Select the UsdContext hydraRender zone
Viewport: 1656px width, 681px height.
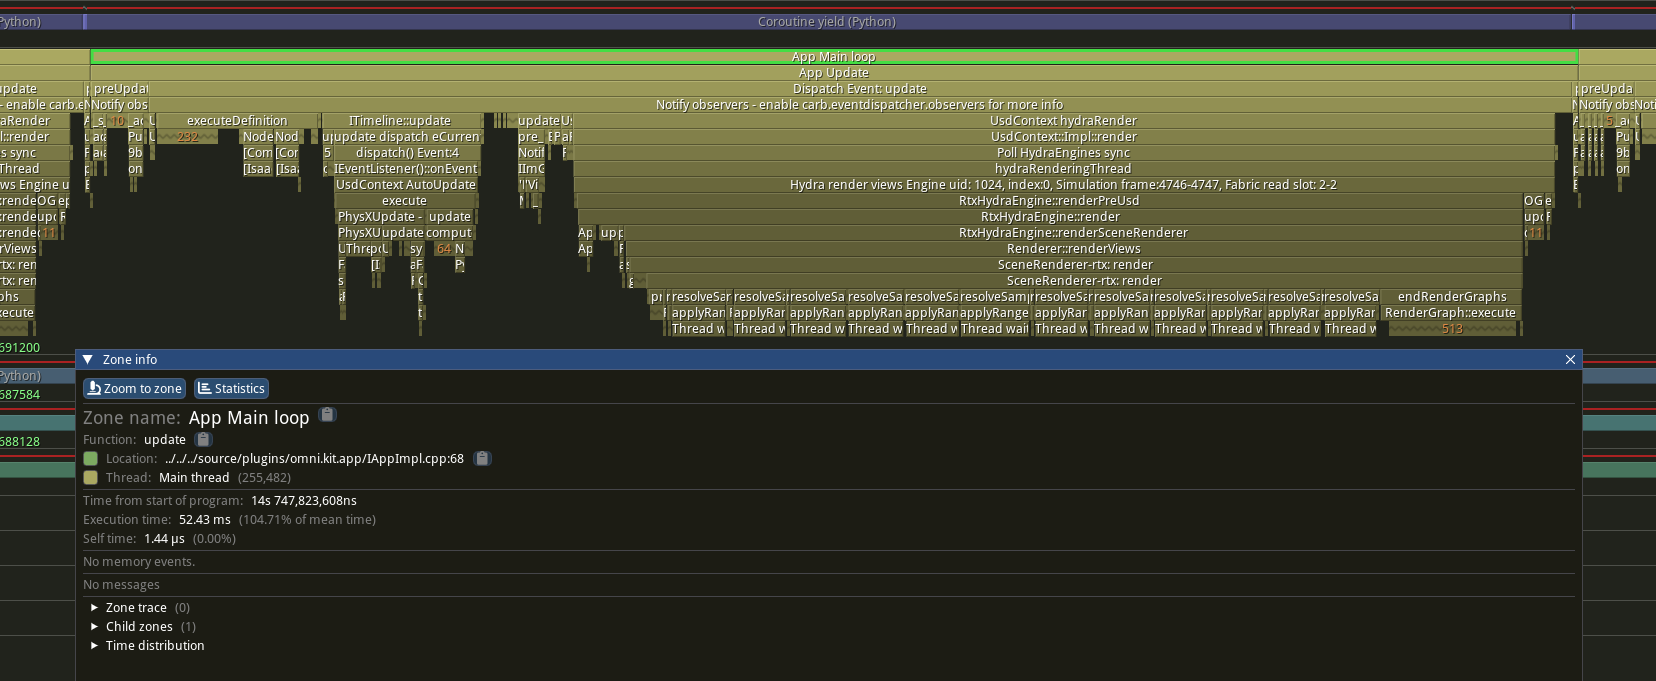click(x=1063, y=121)
